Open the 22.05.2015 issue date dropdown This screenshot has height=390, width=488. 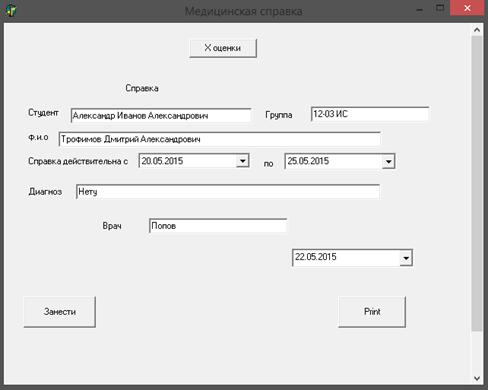coord(406,258)
